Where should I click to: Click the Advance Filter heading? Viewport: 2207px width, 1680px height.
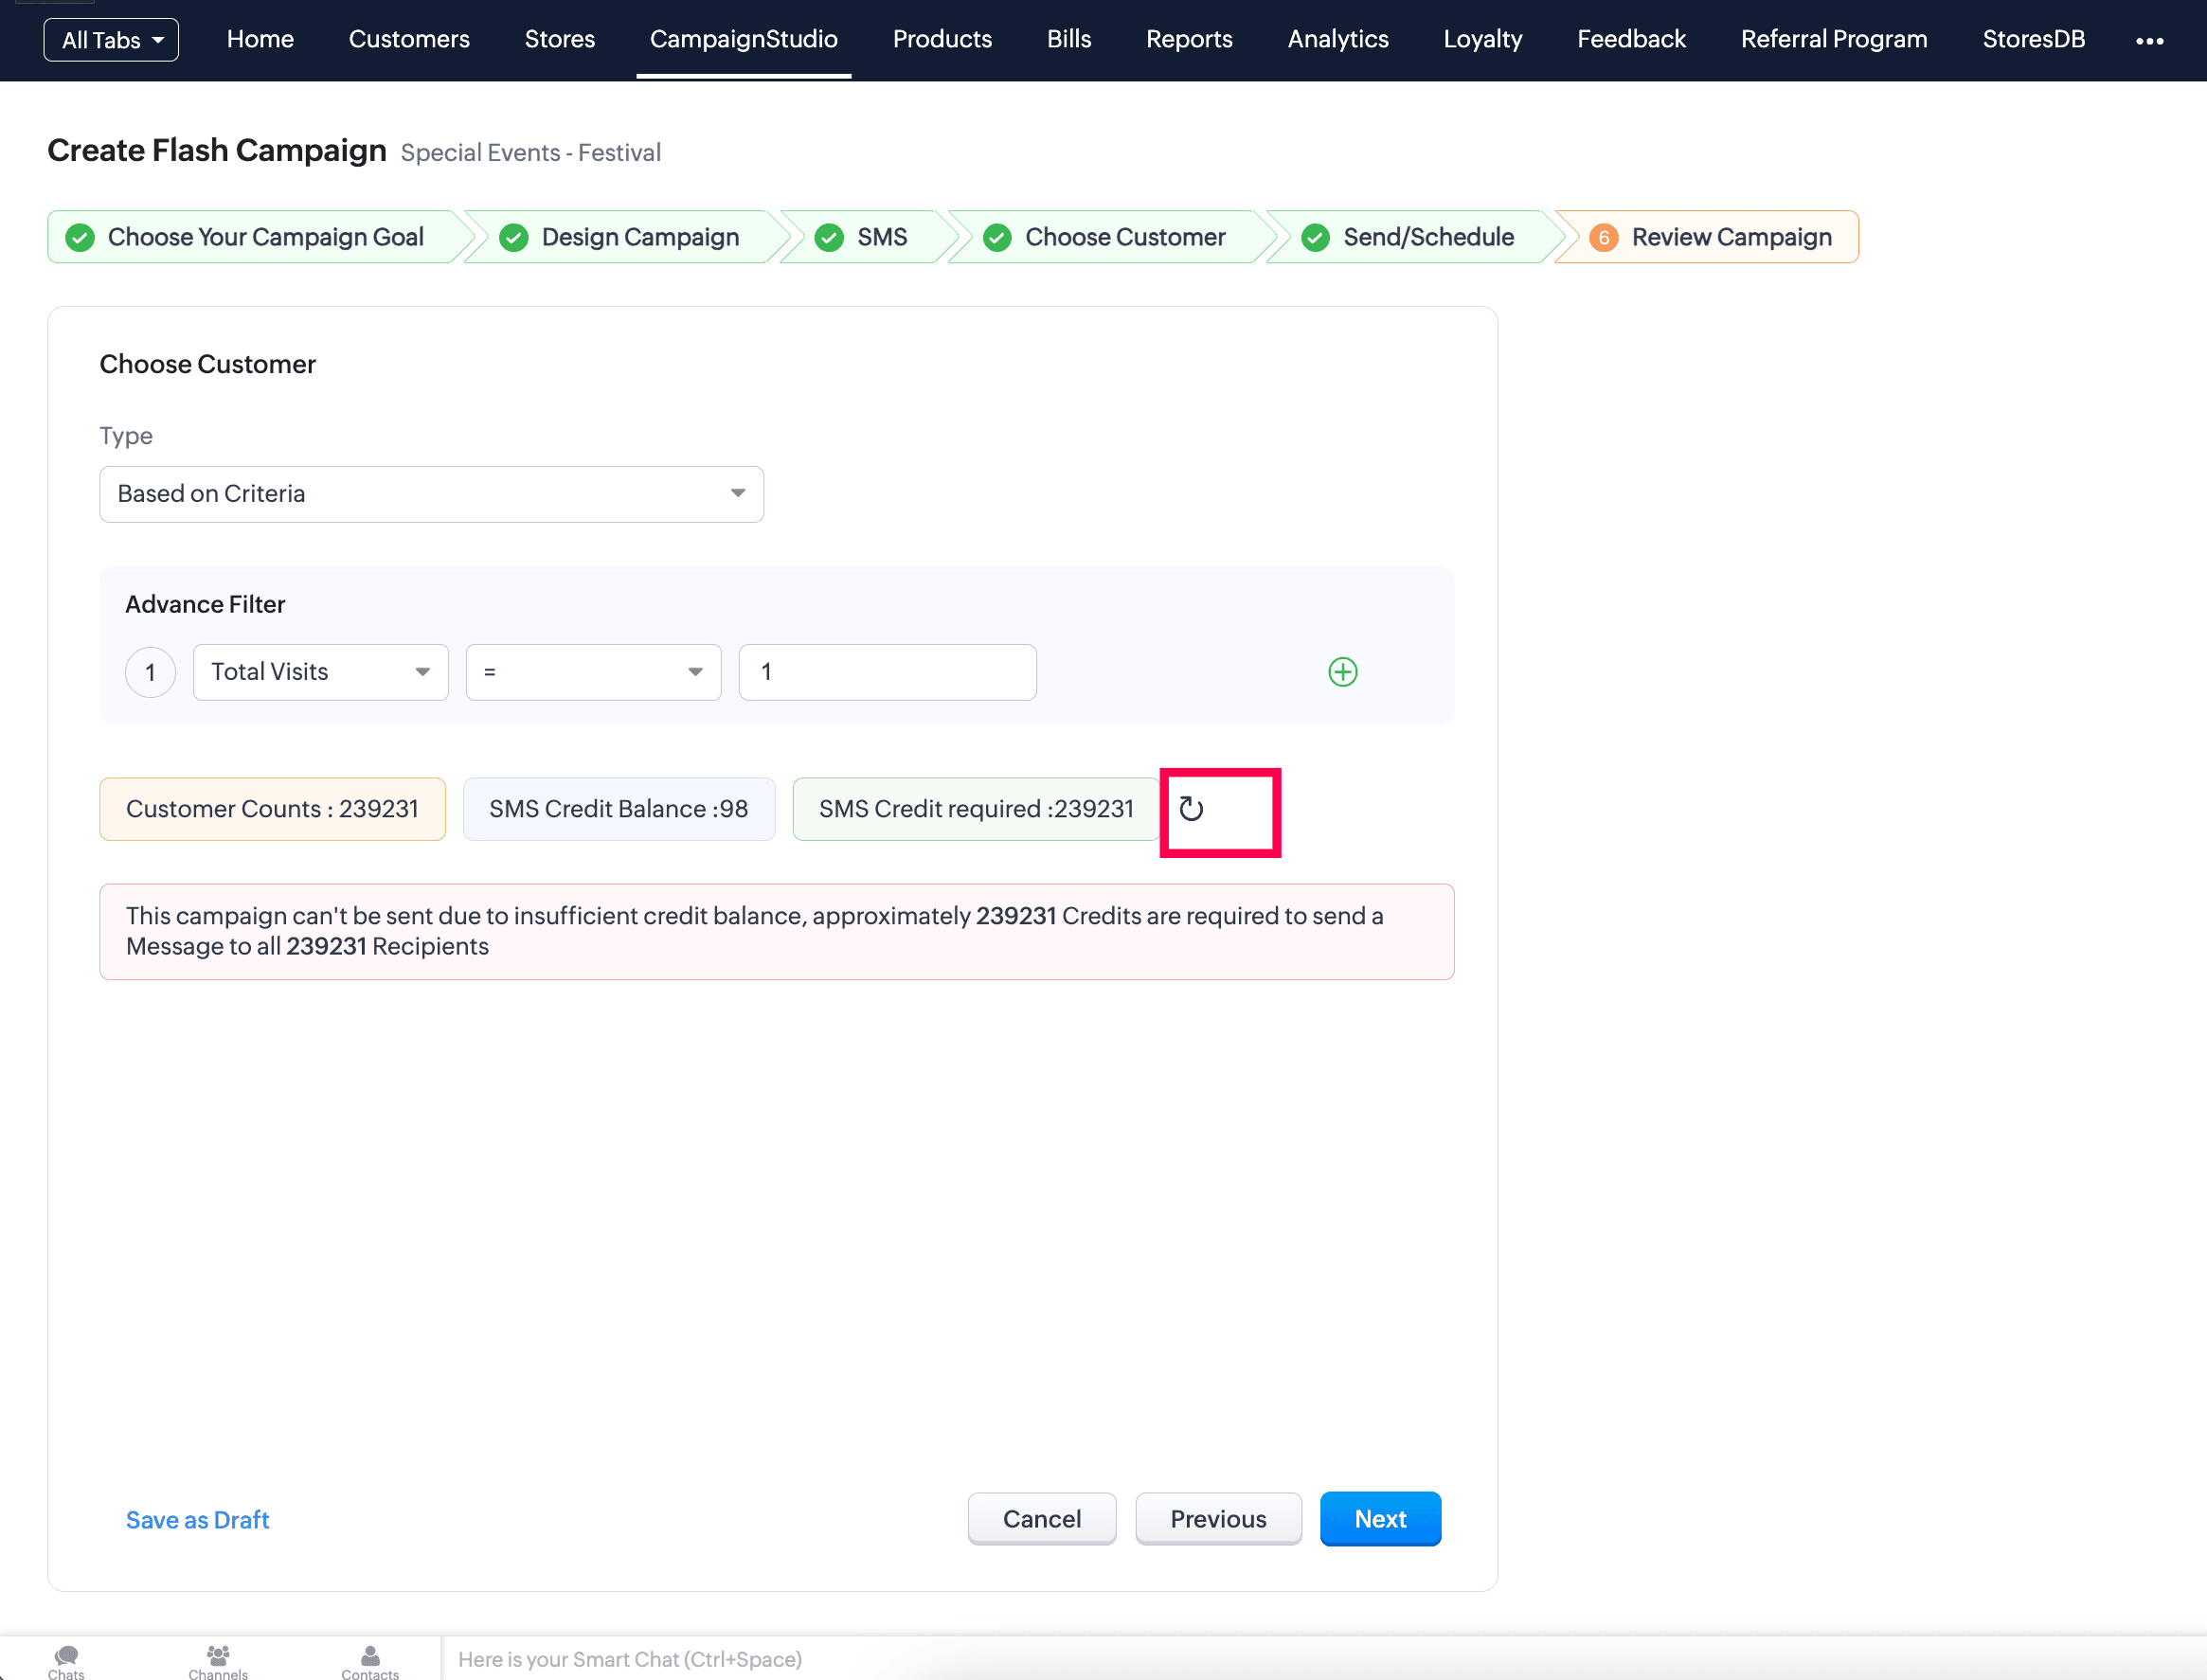(x=205, y=604)
